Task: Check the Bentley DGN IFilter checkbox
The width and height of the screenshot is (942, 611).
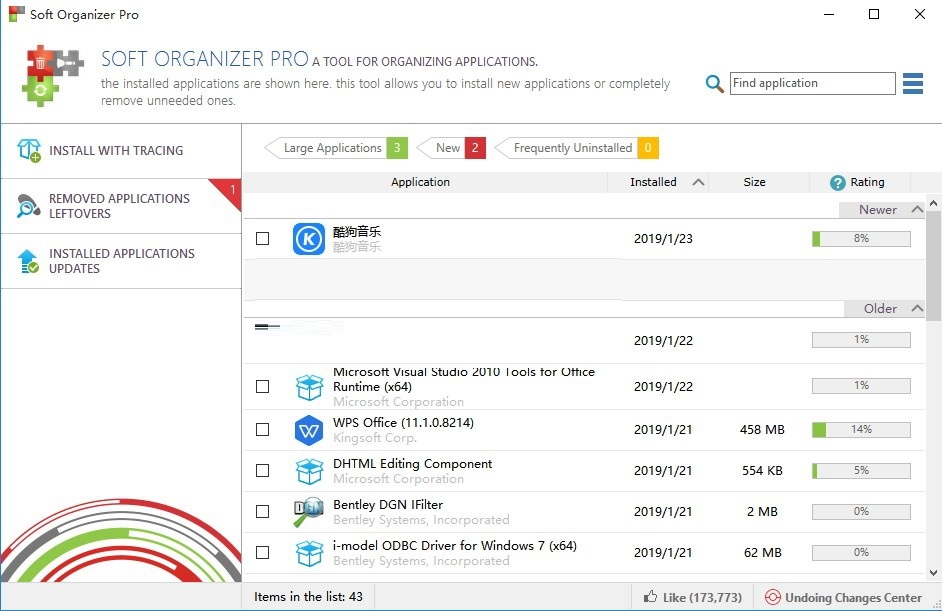Action: [263, 511]
